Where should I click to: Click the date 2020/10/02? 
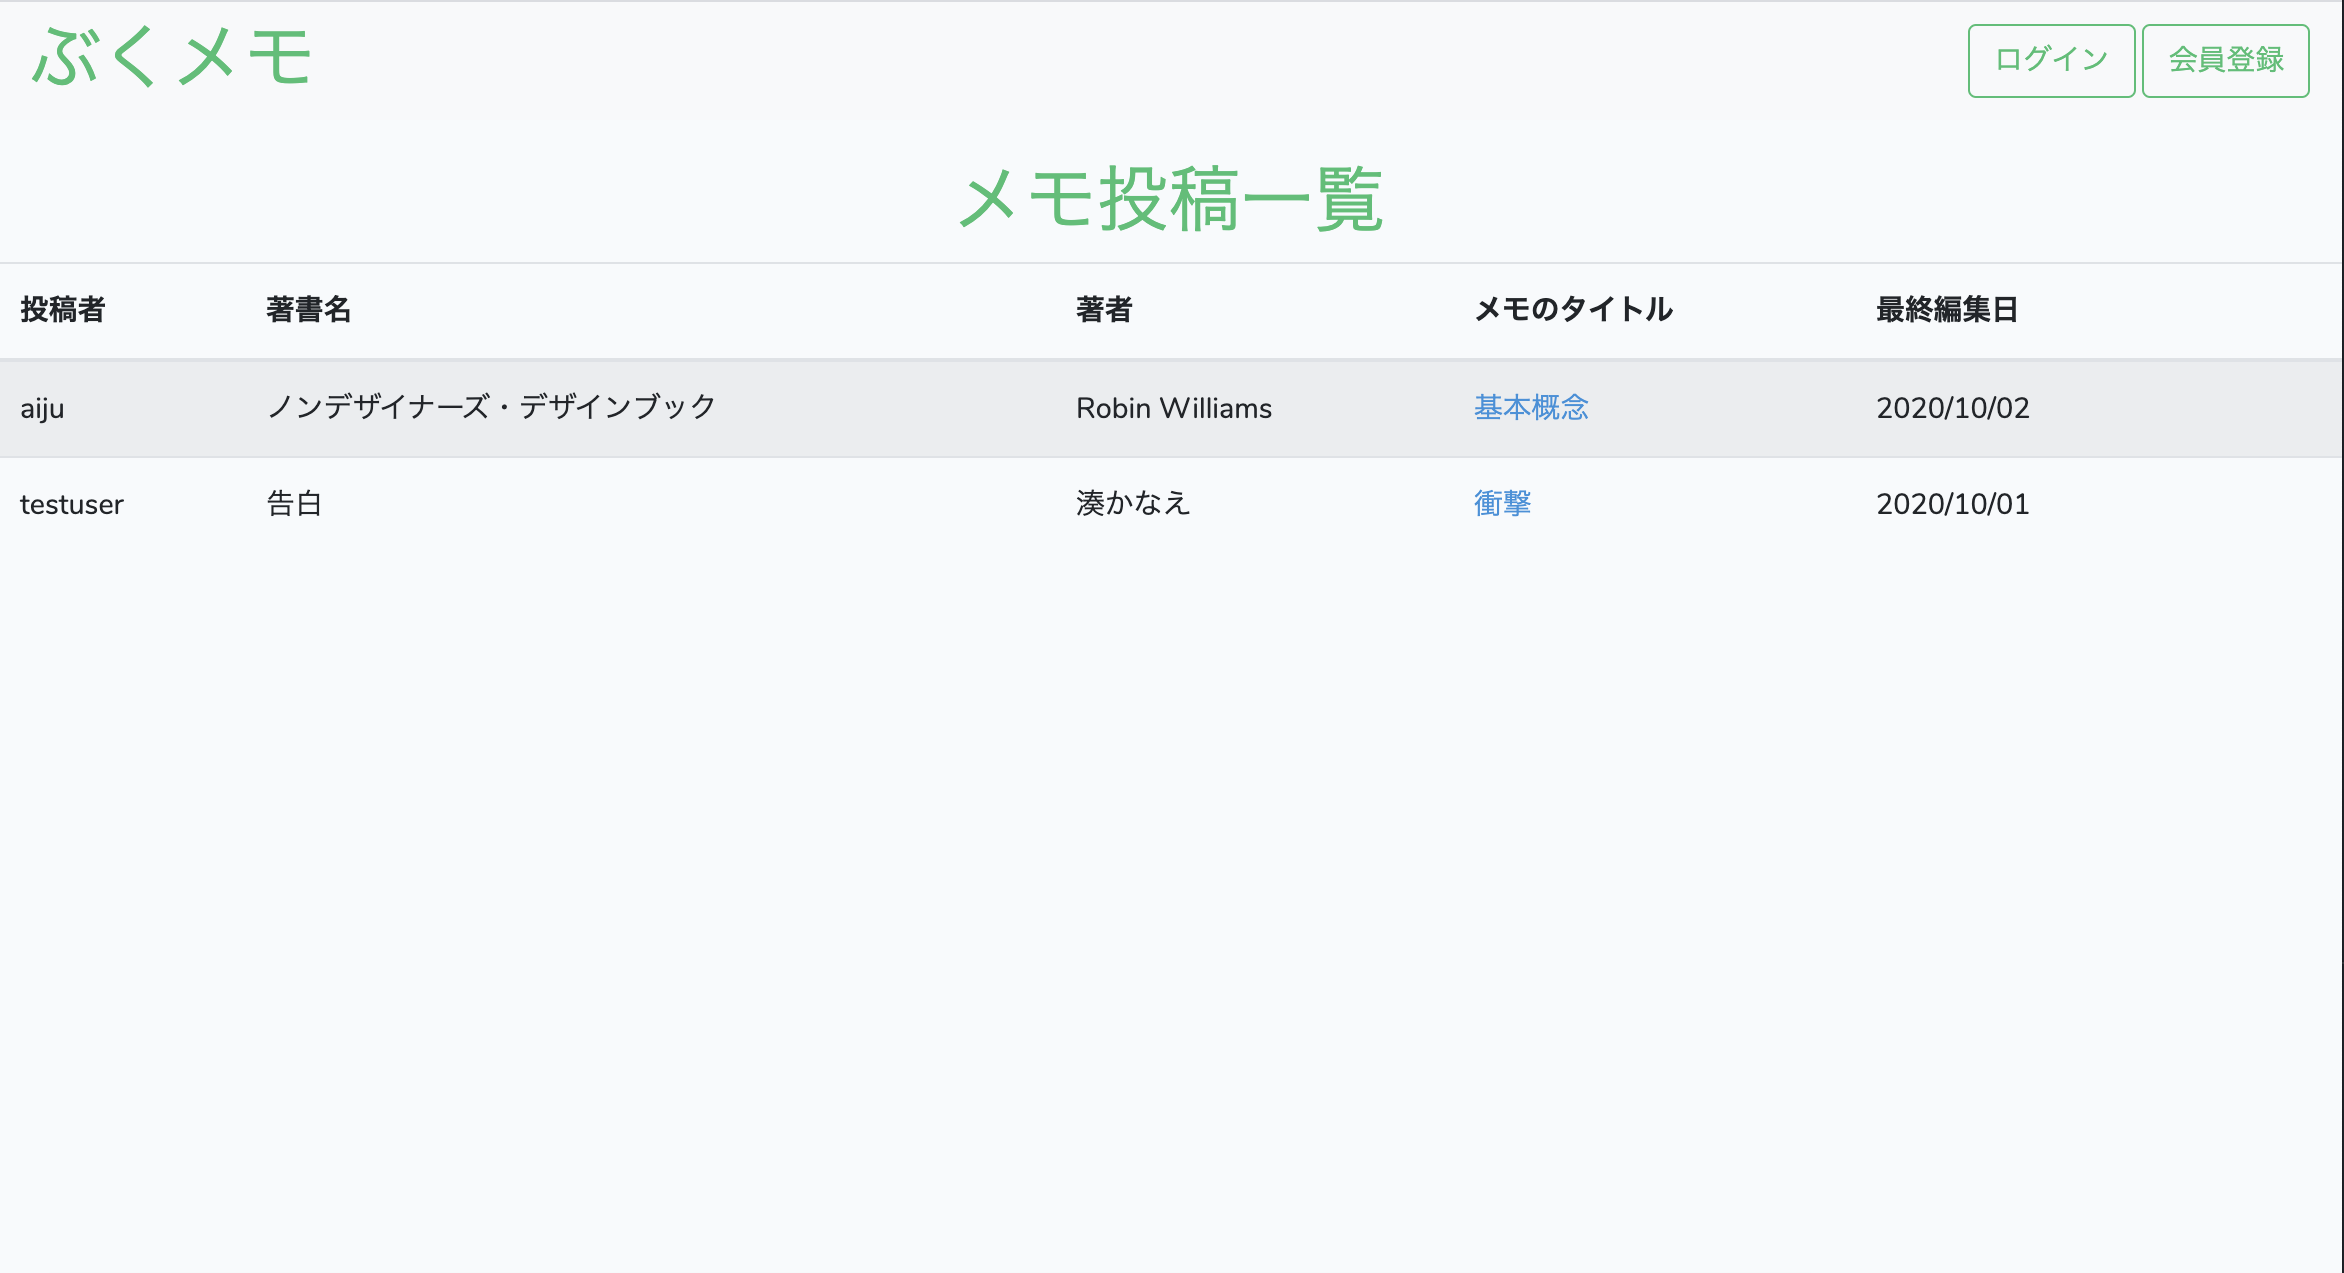point(1953,408)
